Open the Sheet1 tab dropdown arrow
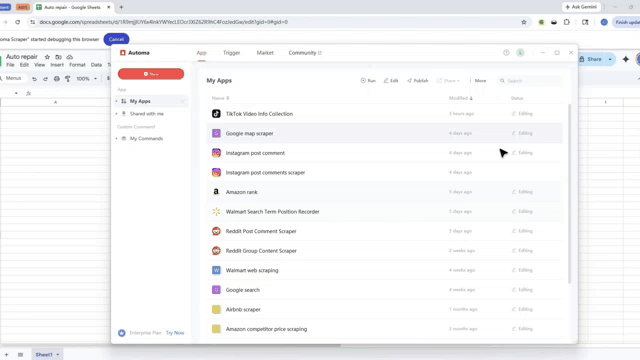Screen dimensions: 640x360 pos(58,355)
